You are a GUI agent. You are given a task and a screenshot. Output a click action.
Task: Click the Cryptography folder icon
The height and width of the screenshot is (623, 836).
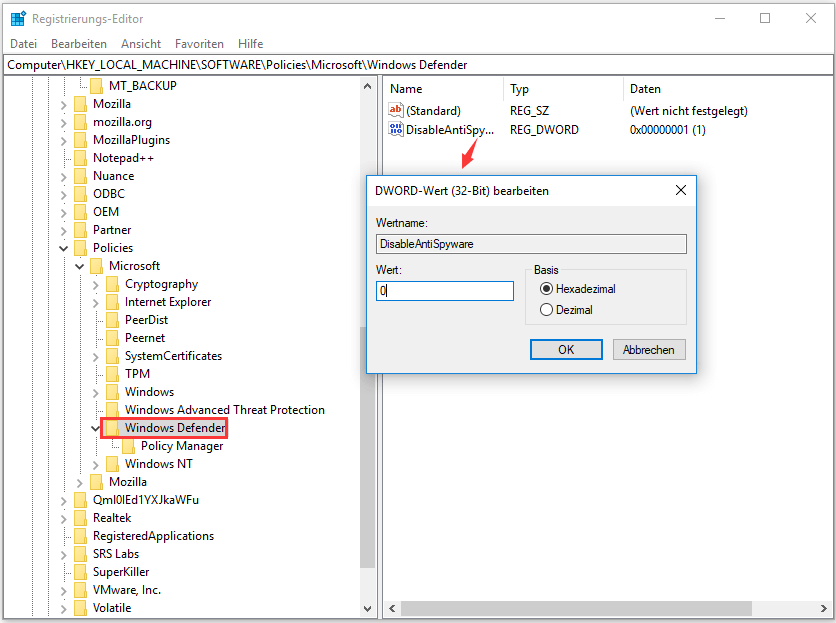(x=112, y=284)
